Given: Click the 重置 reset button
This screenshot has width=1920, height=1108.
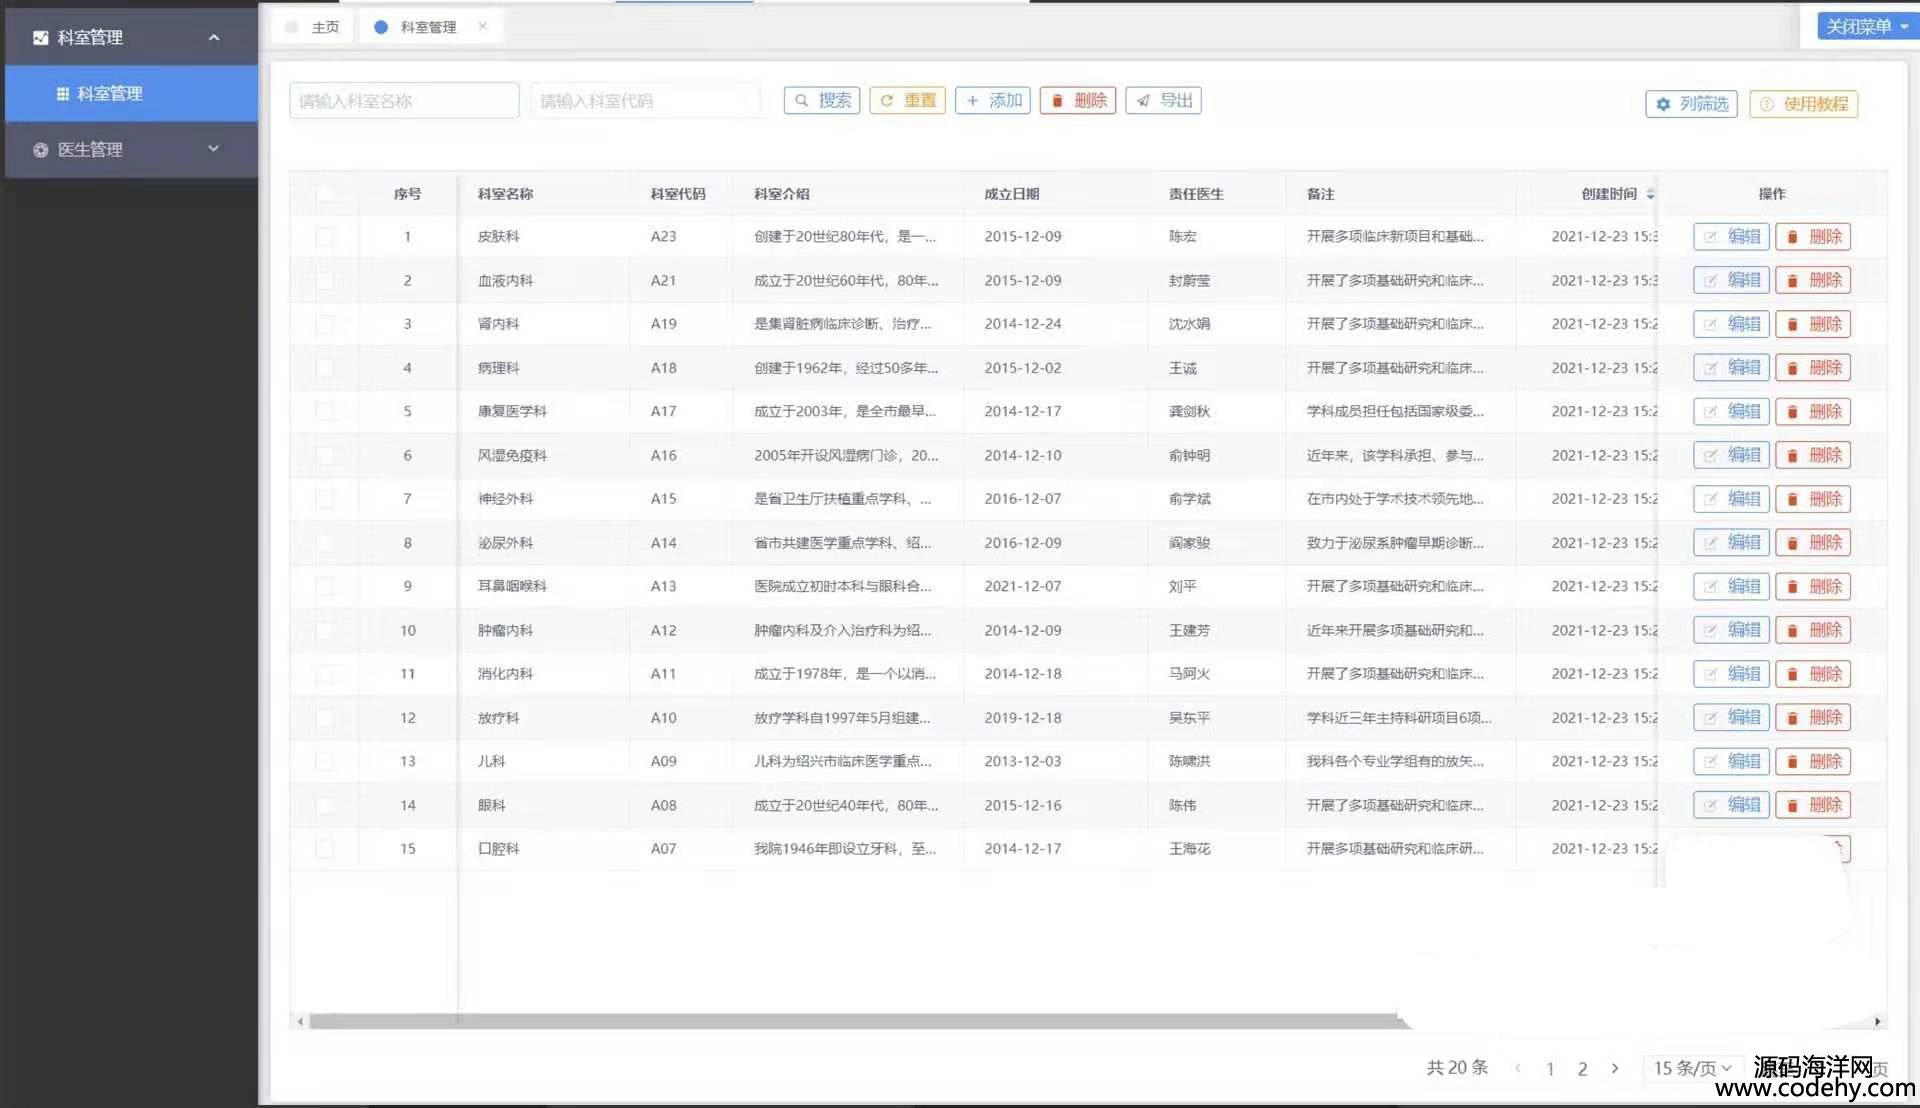Looking at the screenshot, I should [907, 100].
